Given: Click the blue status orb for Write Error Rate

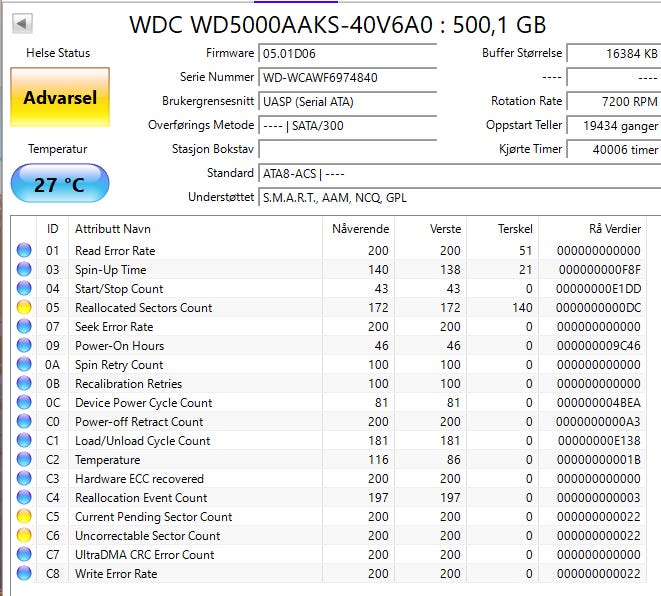Looking at the screenshot, I should pyautogui.click(x=24, y=573).
